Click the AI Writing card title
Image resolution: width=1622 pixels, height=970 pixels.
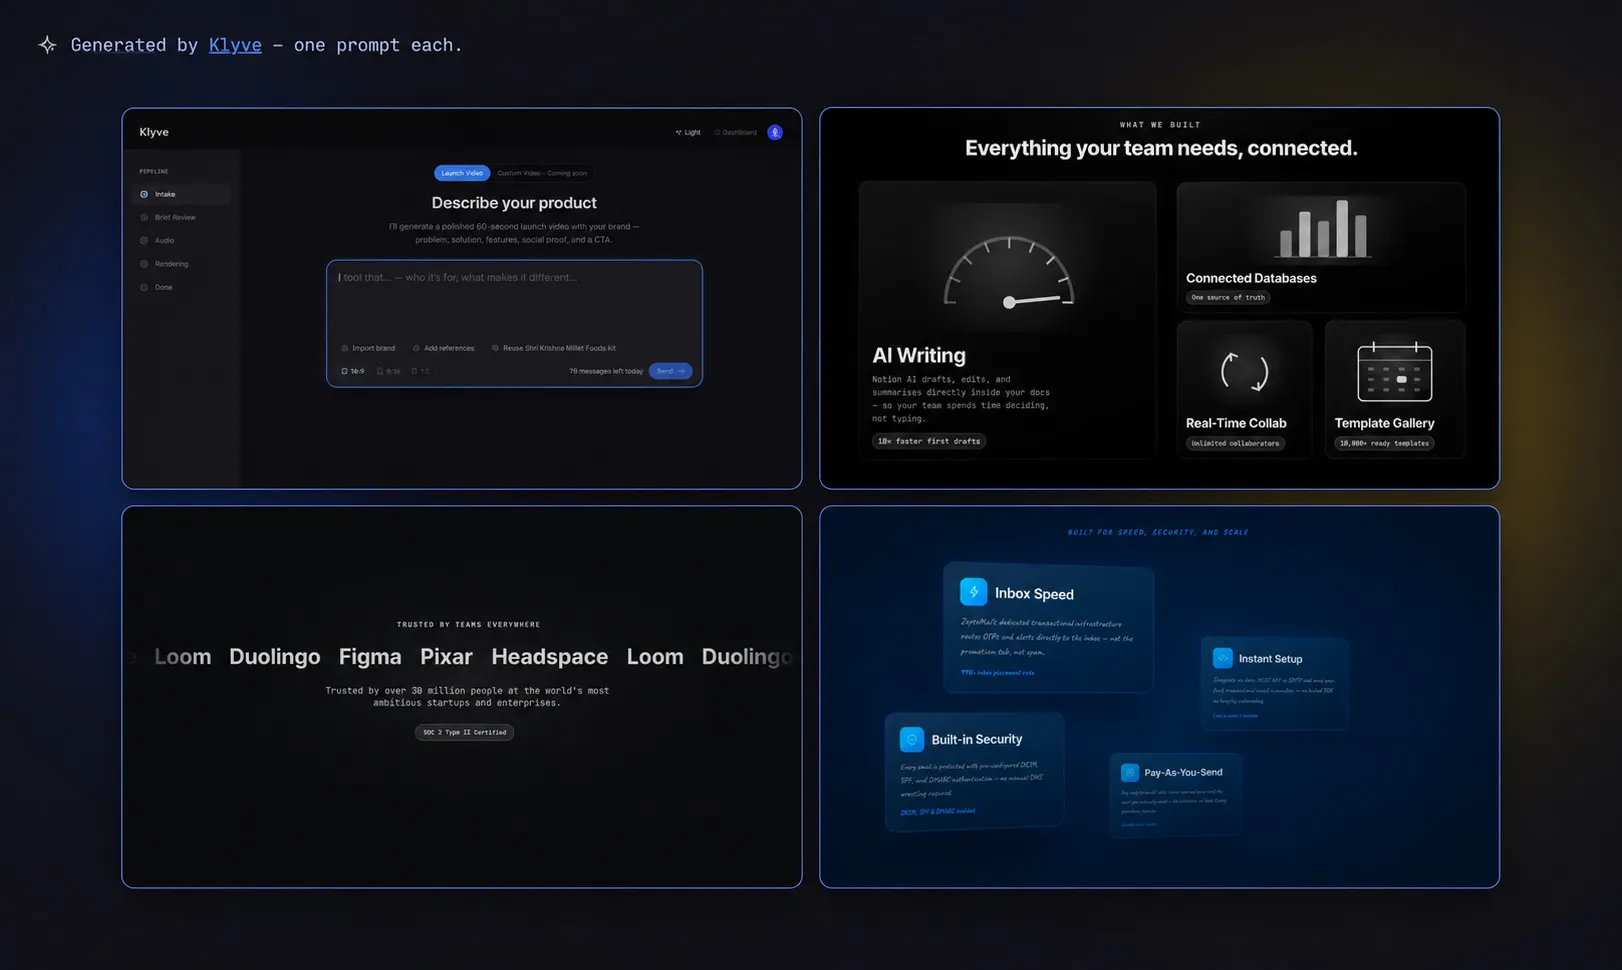[x=919, y=355]
